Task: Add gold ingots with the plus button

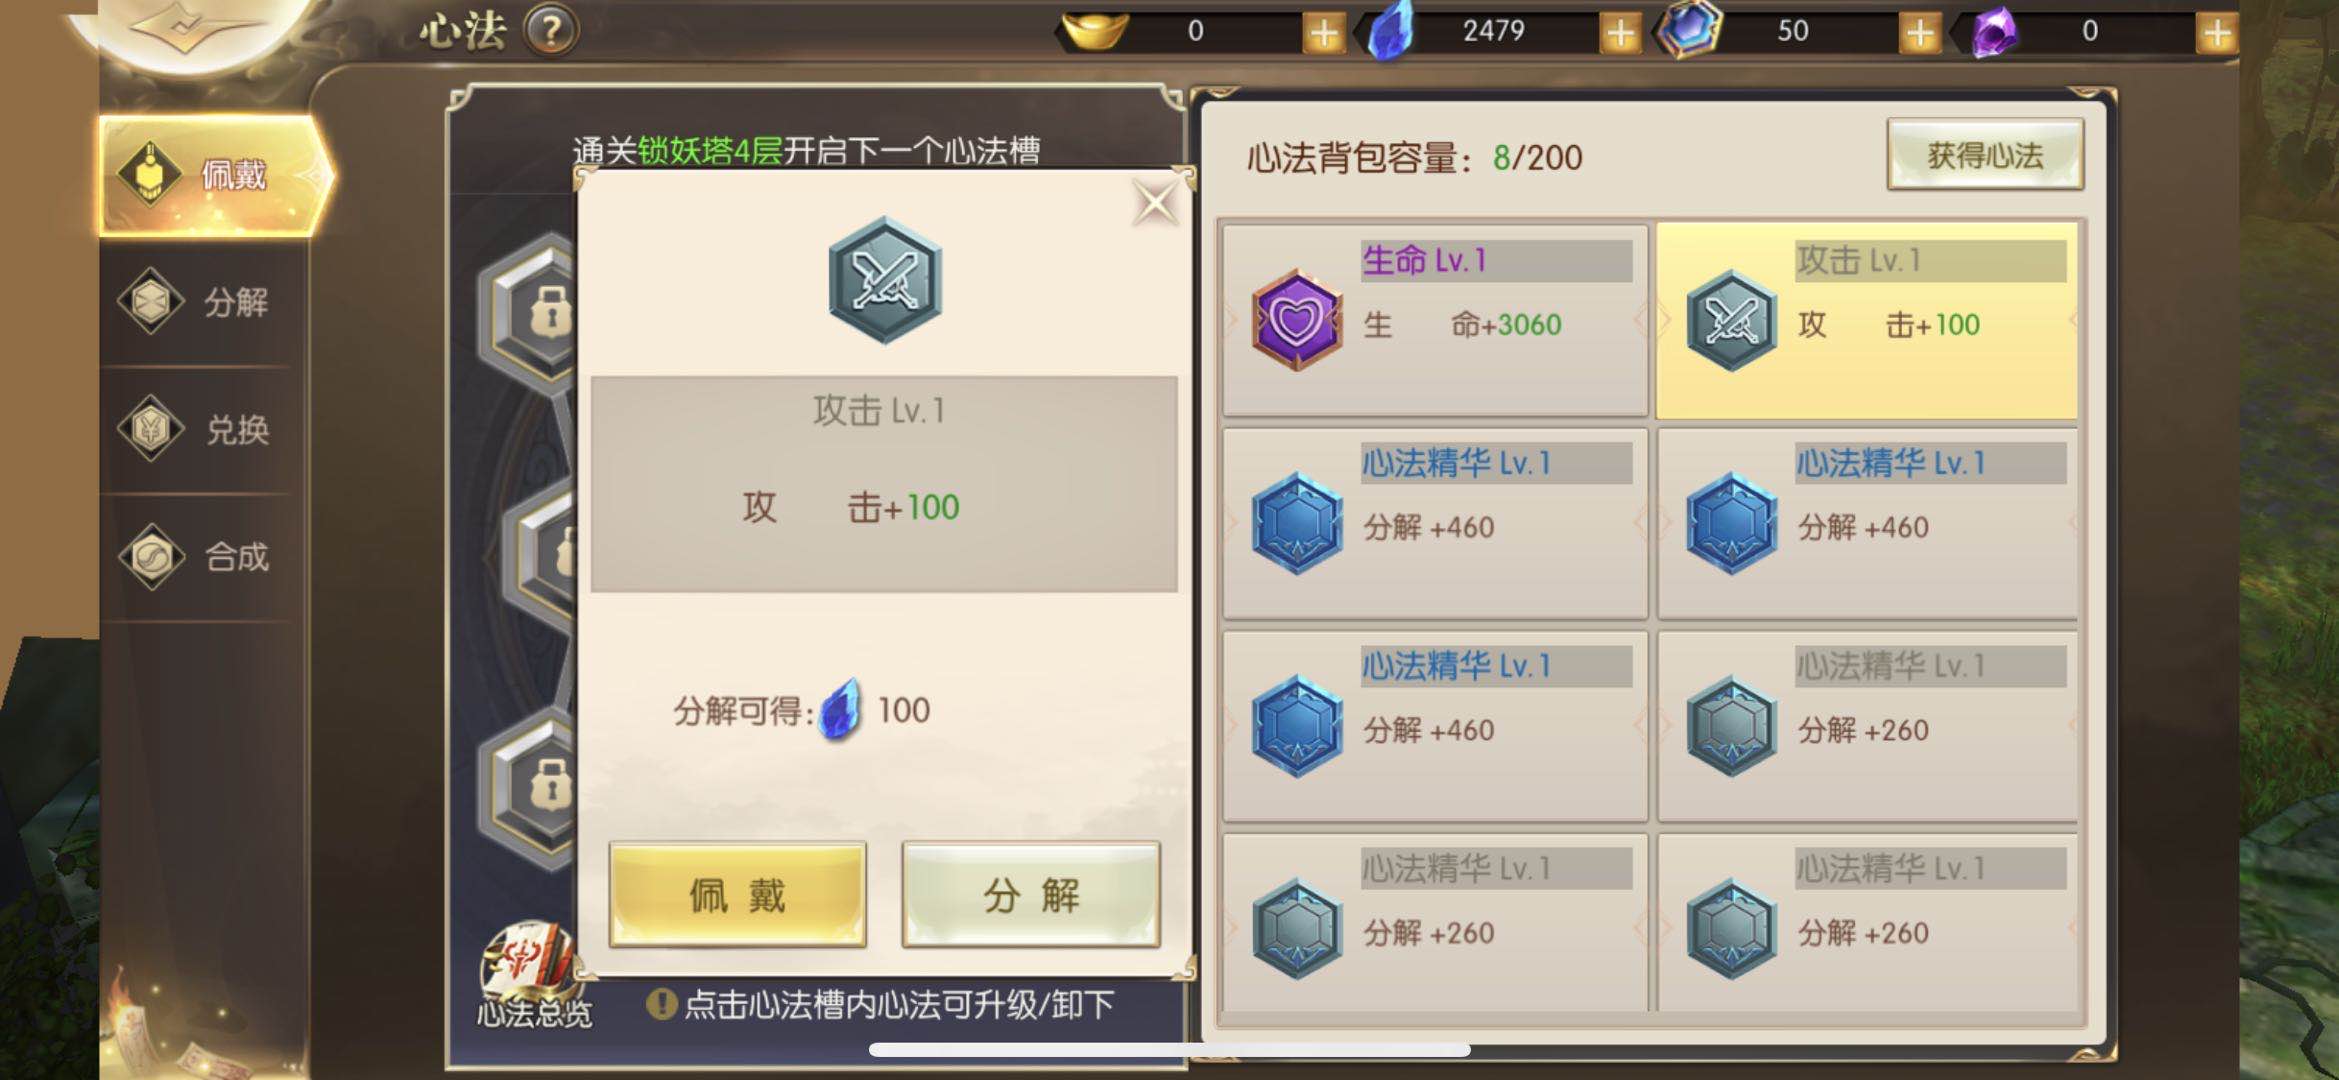Action: pyautogui.click(x=1323, y=32)
